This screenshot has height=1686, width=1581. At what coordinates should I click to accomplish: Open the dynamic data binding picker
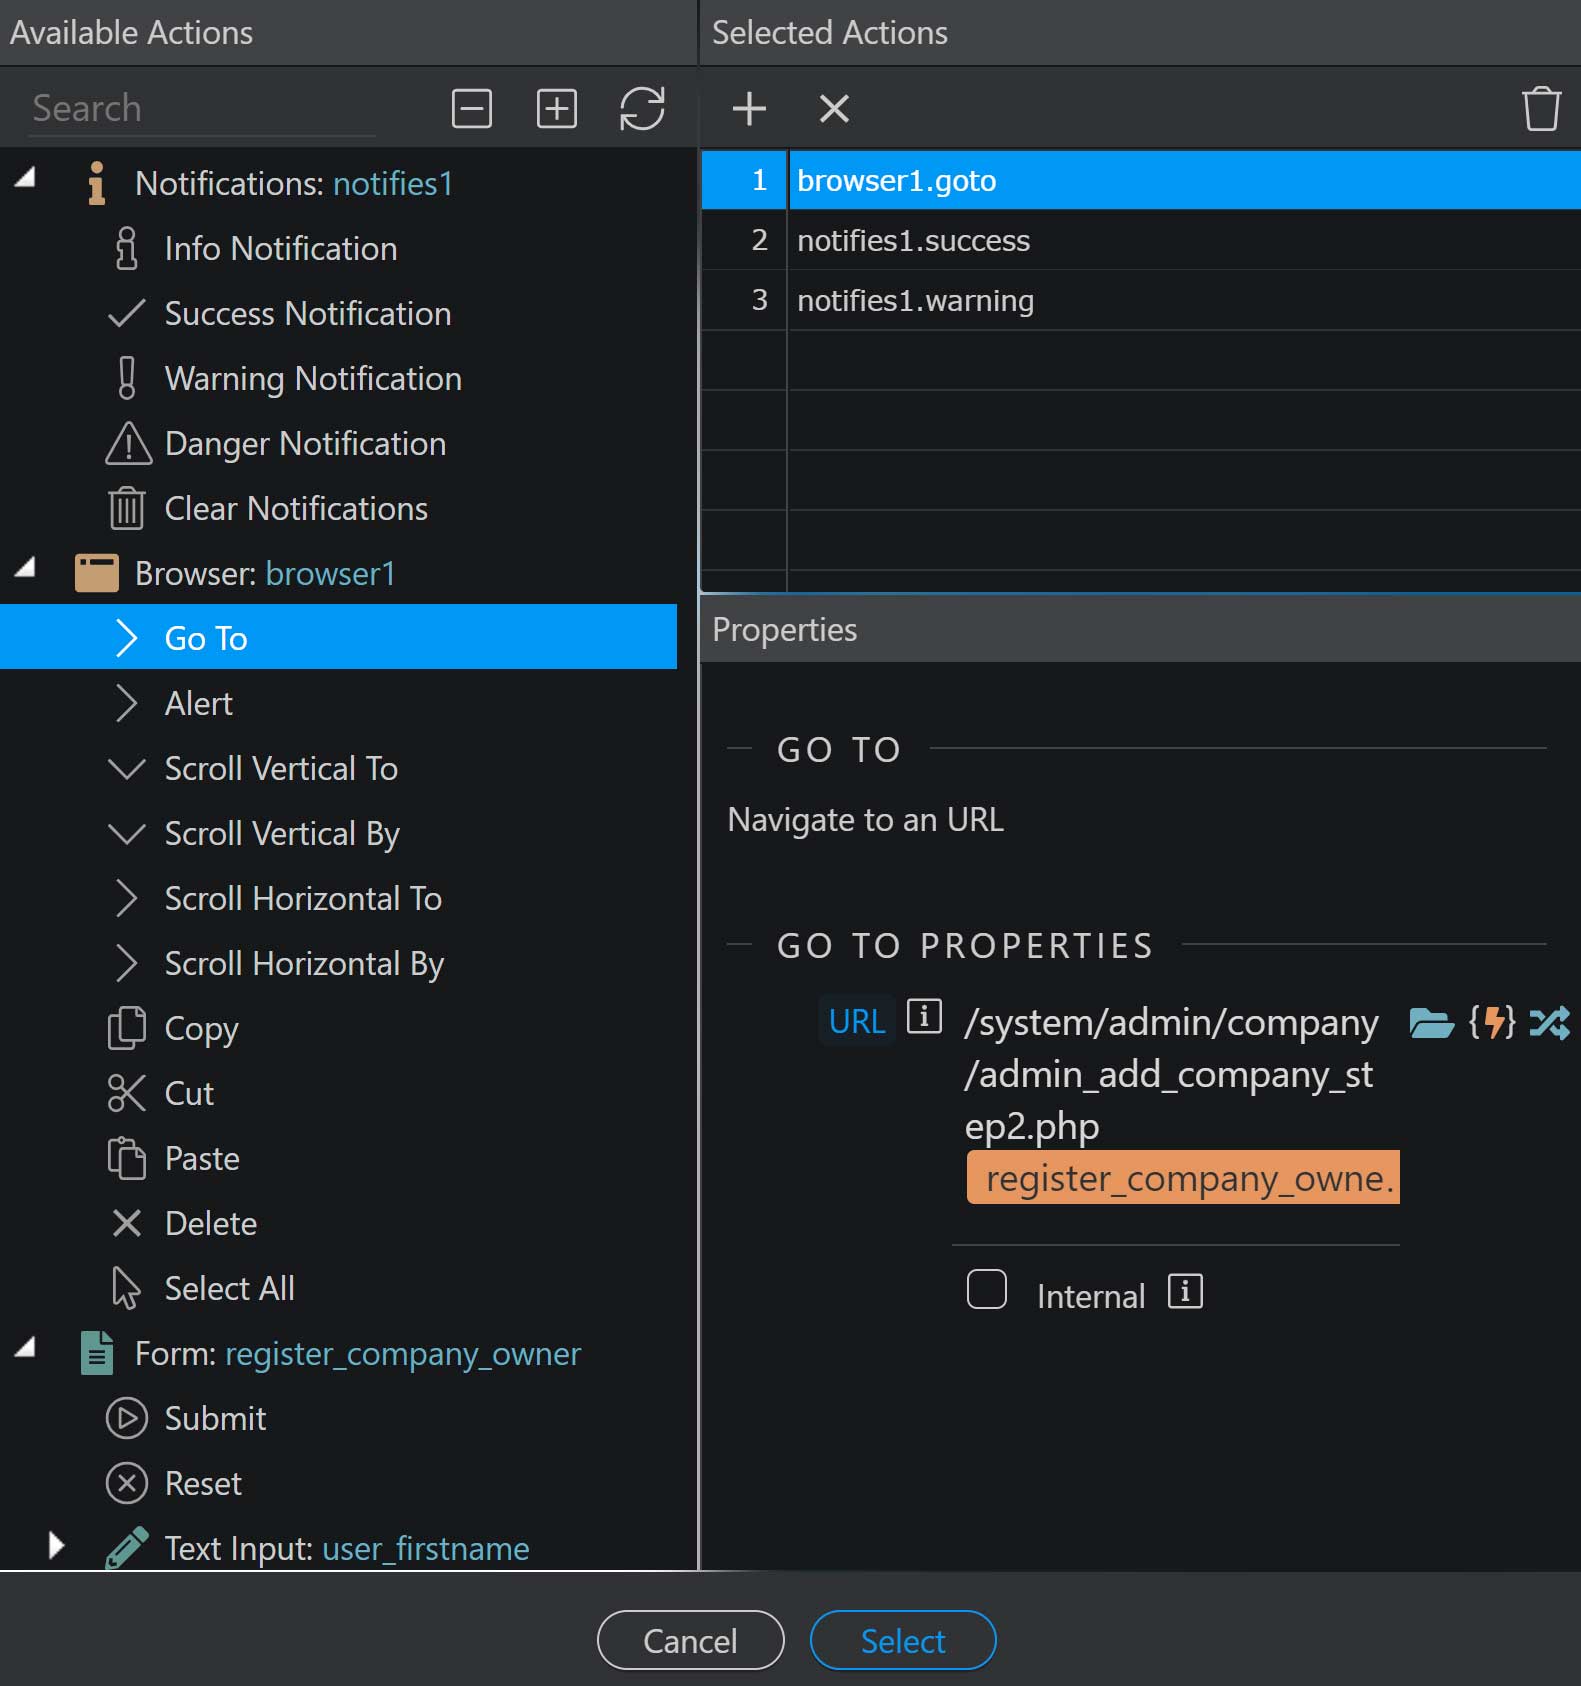1491,1023
